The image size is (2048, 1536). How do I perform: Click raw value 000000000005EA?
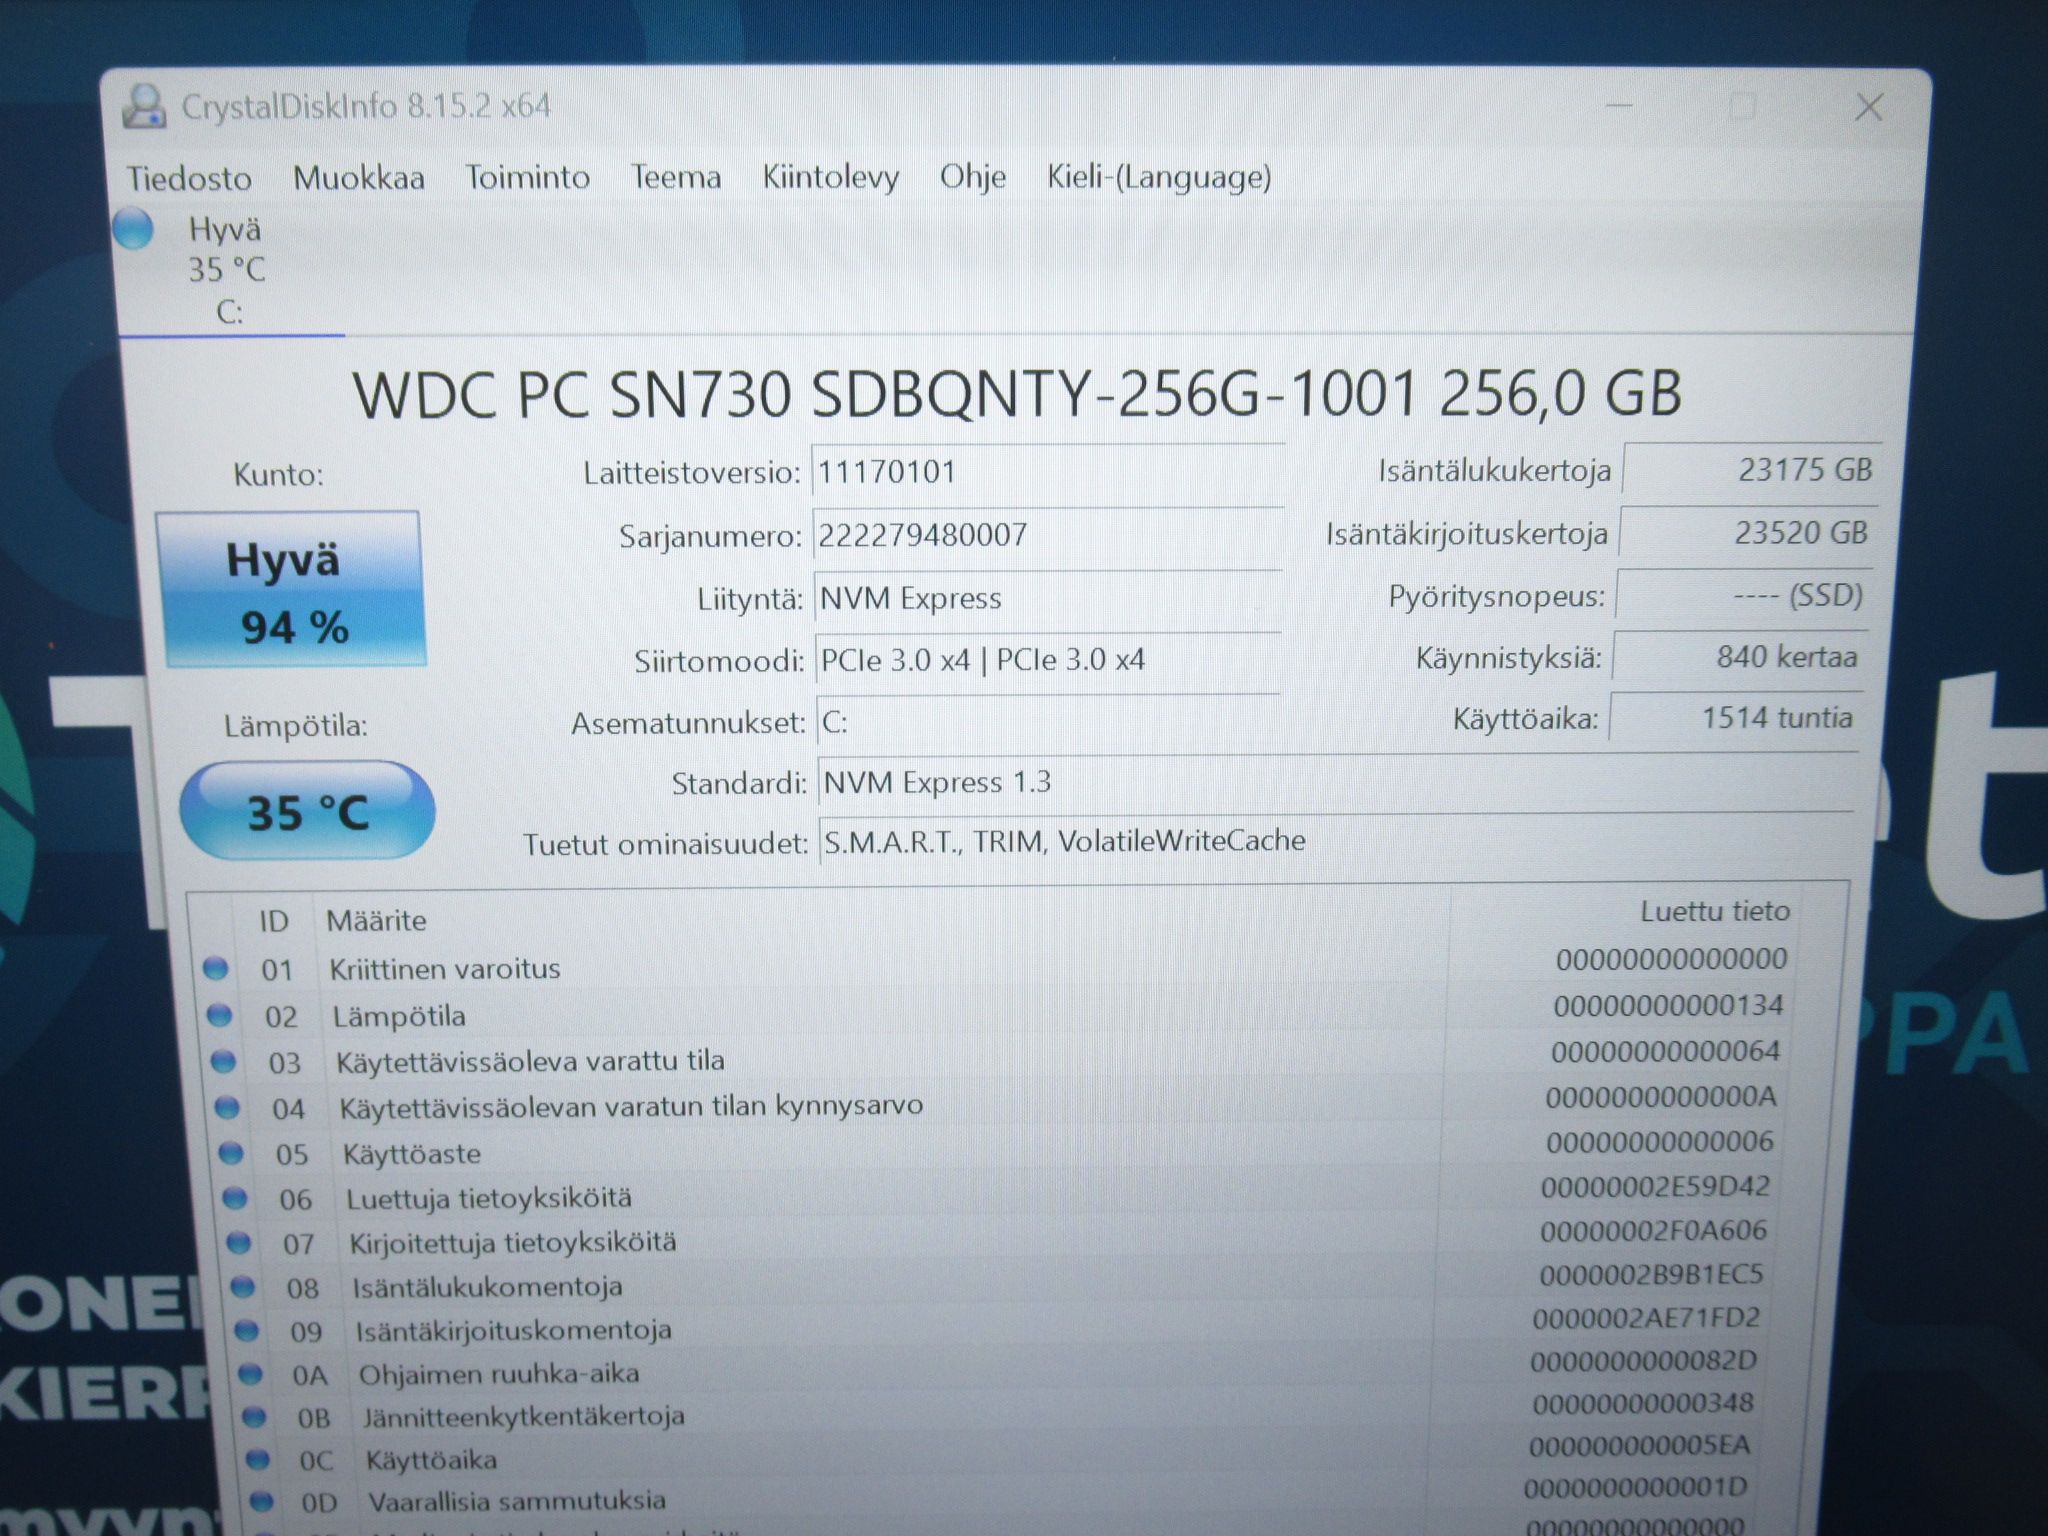[x=1640, y=1445]
